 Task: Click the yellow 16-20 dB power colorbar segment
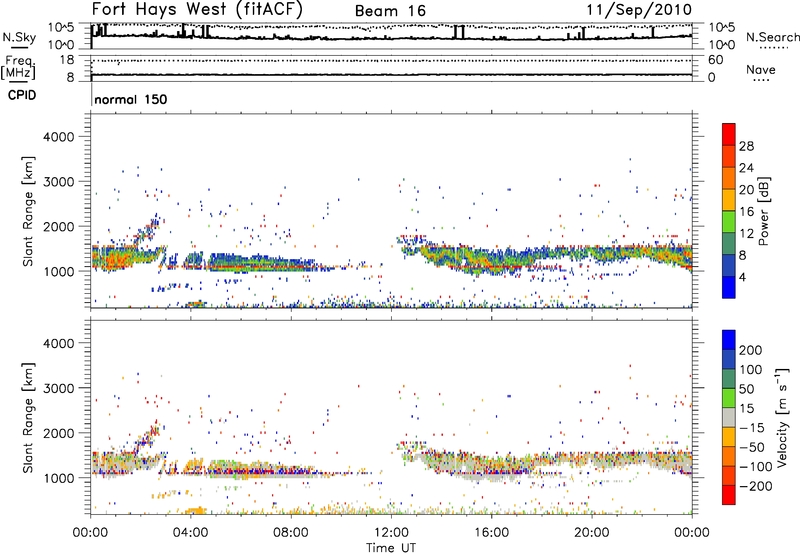[729, 199]
